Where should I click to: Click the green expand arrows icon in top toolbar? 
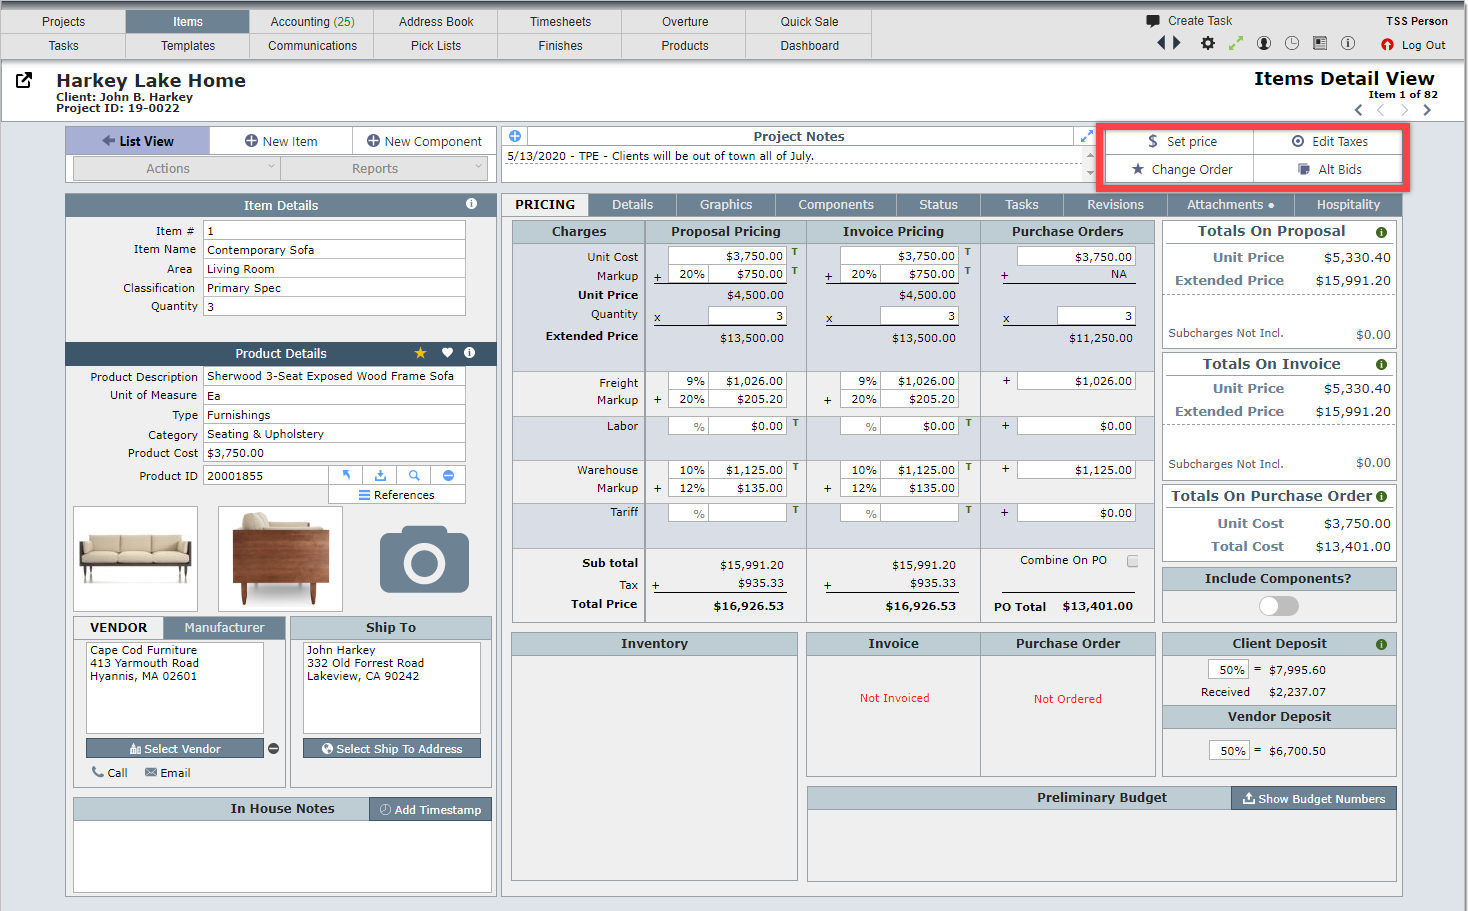click(x=1236, y=43)
